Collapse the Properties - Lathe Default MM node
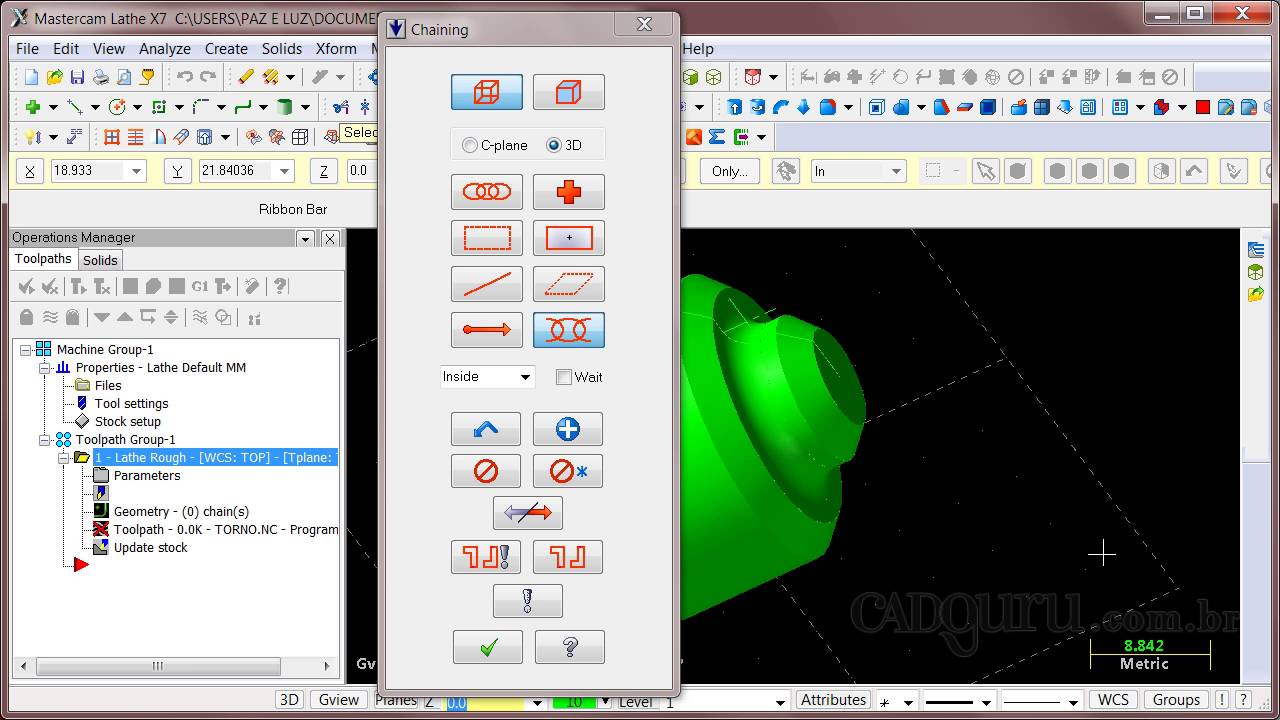This screenshot has width=1280, height=720. coord(44,367)
